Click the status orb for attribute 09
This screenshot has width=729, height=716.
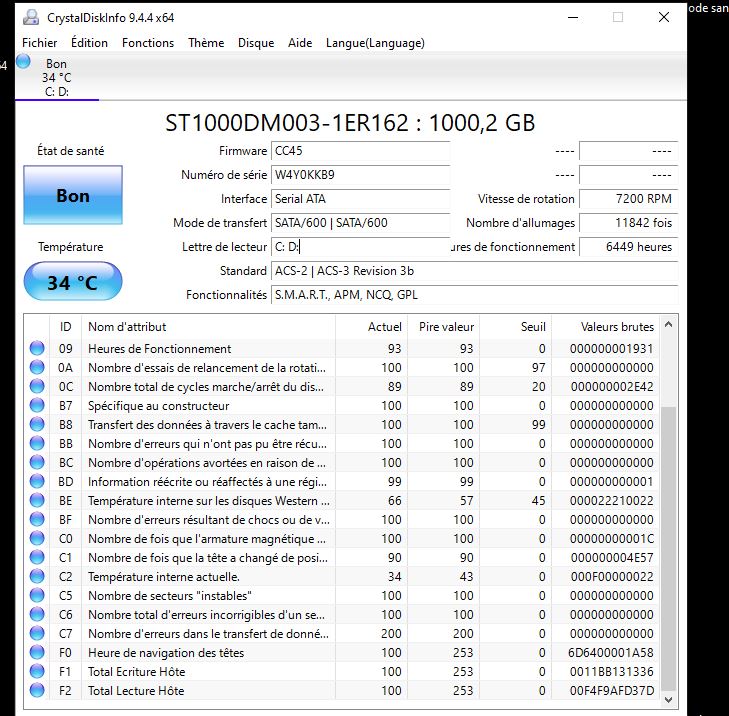pos(37,348)
